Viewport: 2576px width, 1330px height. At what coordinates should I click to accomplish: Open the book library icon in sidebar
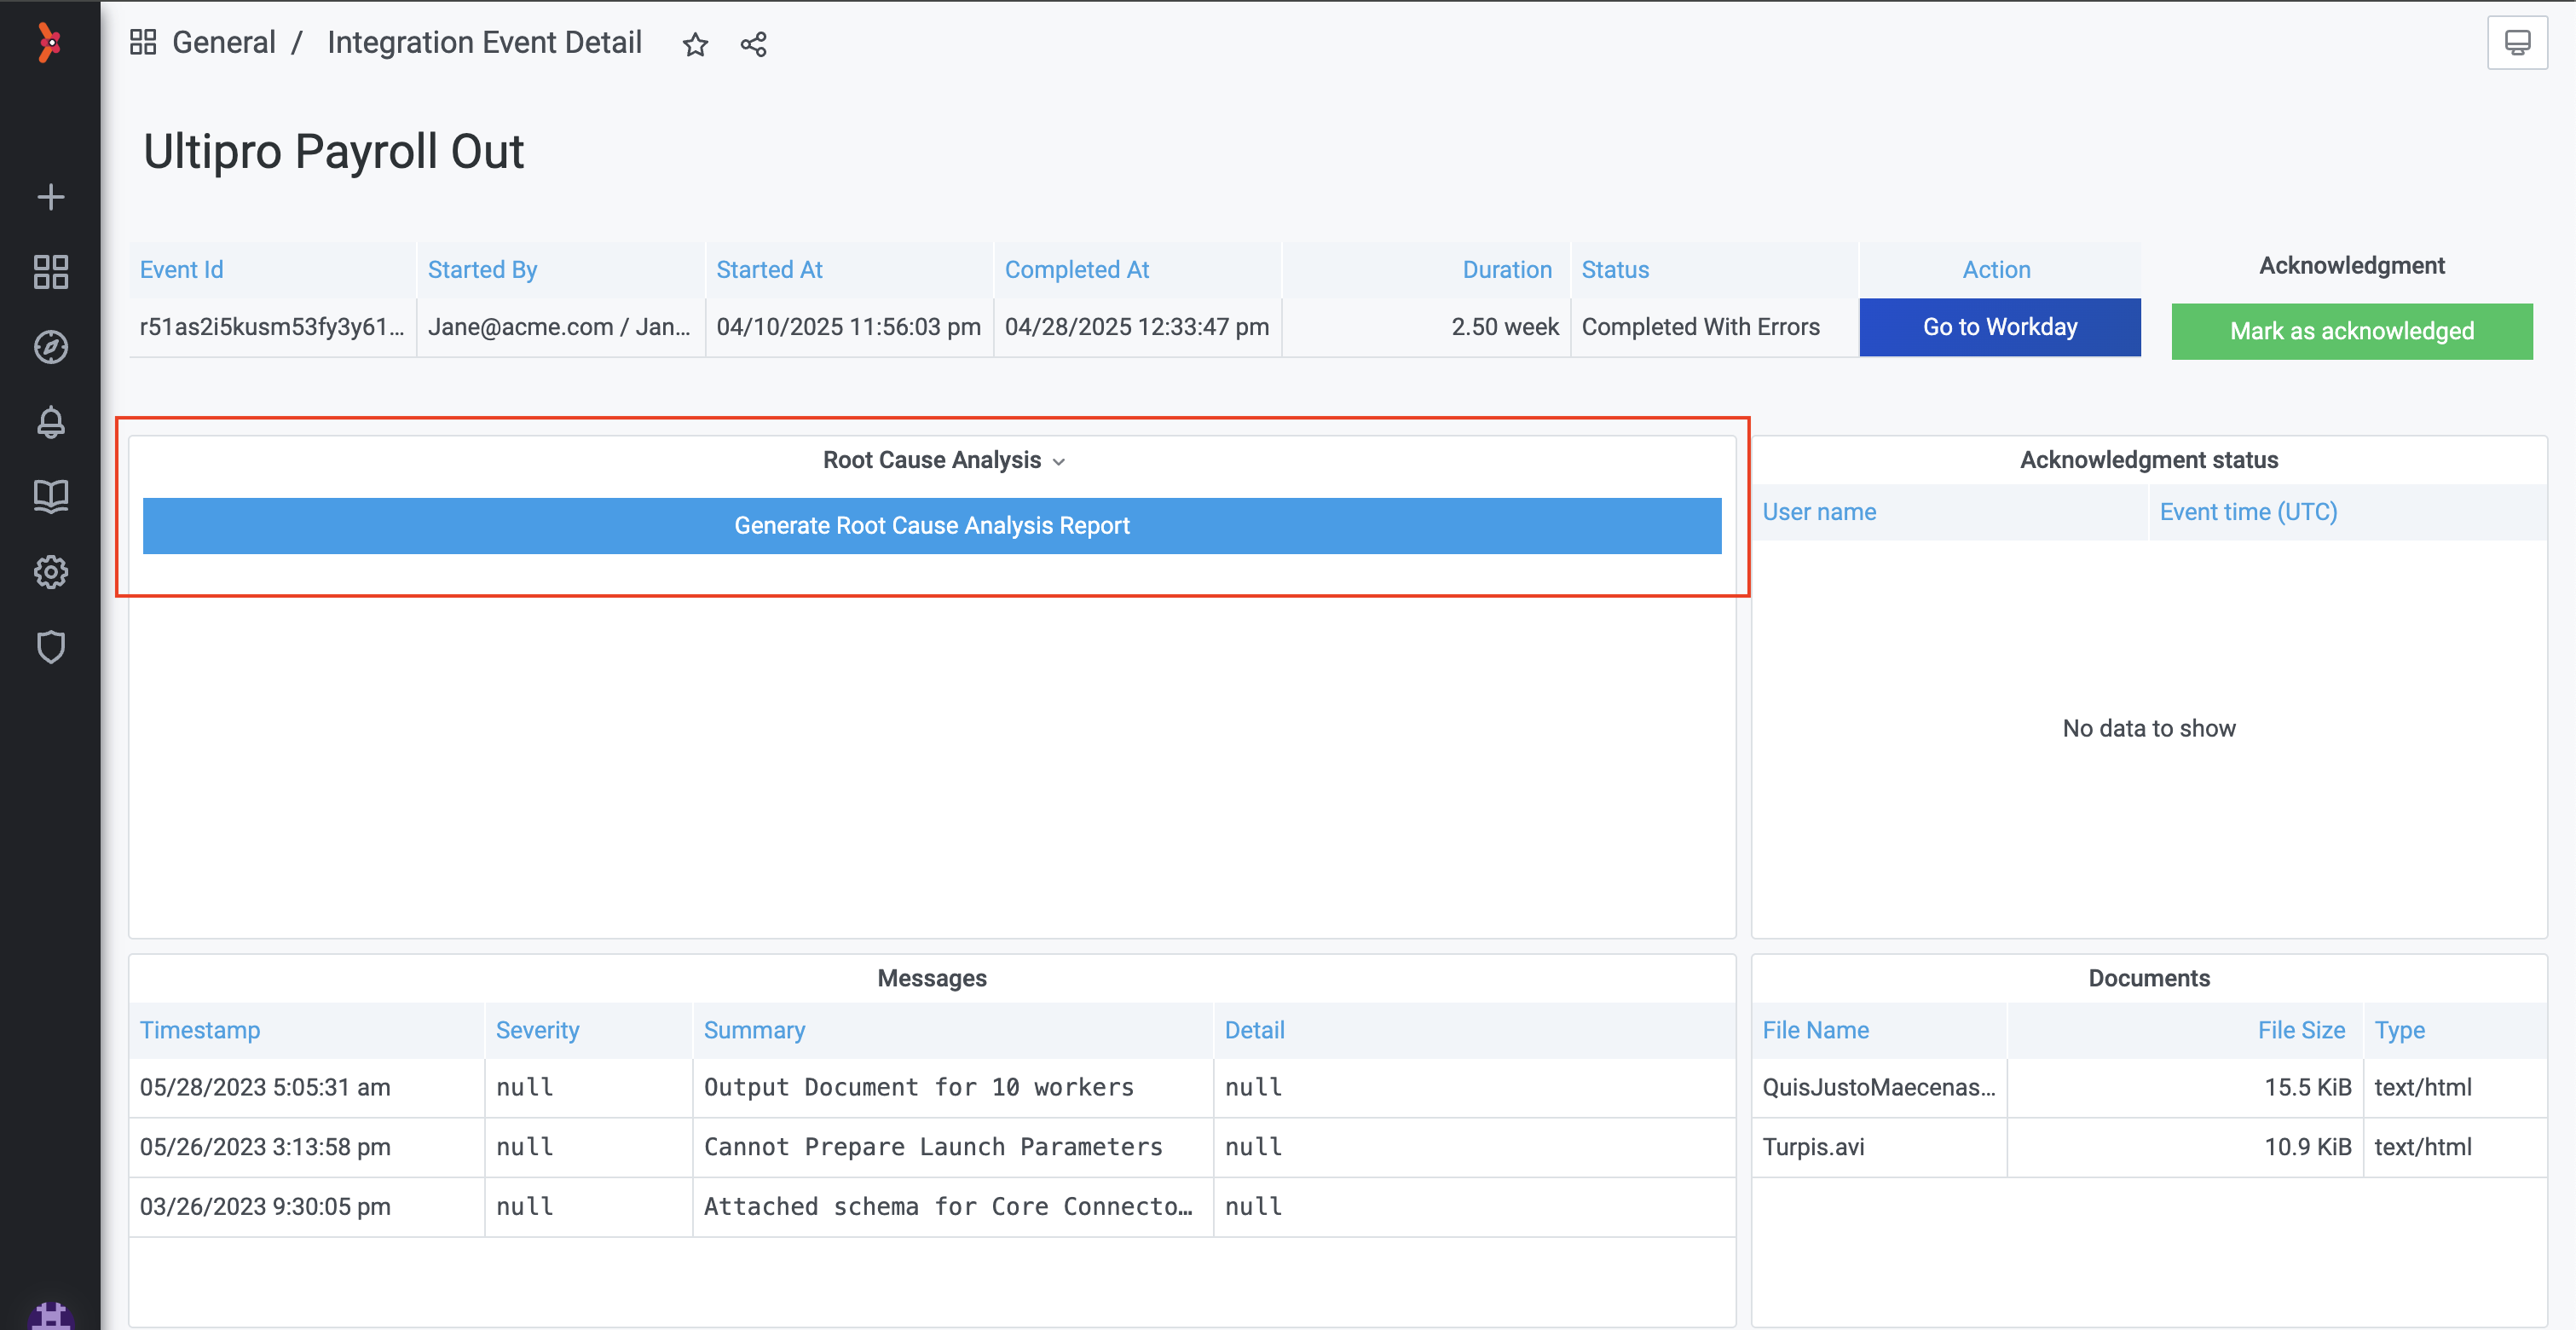pyautogui.click(x=50, y=496)
